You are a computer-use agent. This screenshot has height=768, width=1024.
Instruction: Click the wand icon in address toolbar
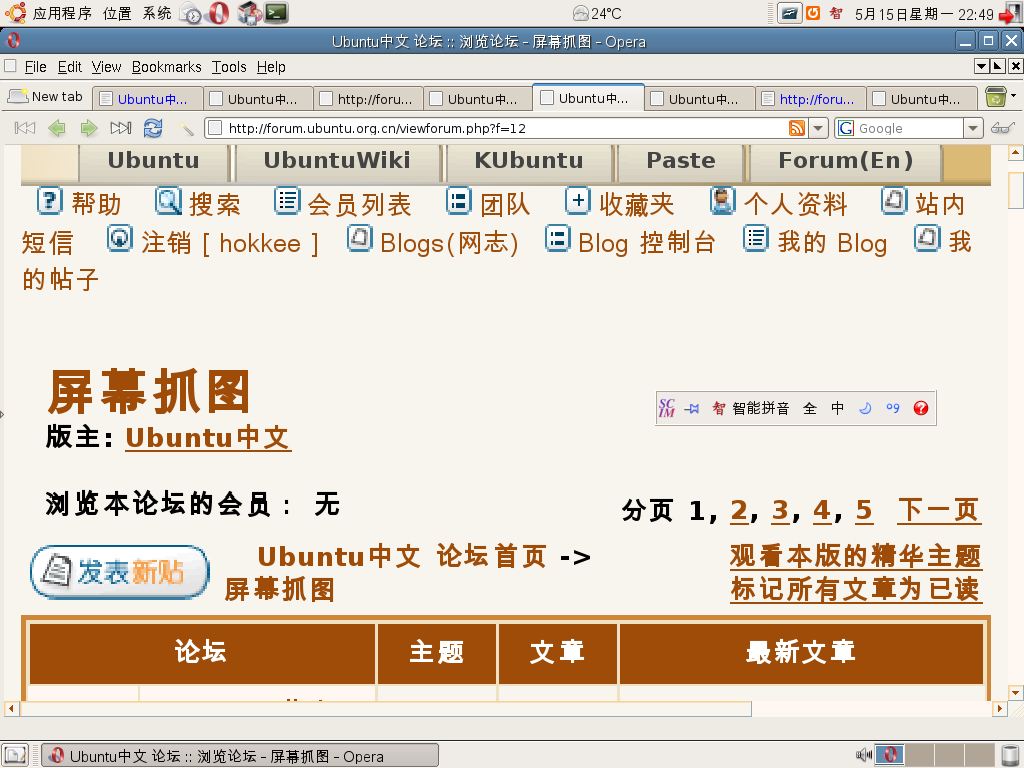click(187, 128)
